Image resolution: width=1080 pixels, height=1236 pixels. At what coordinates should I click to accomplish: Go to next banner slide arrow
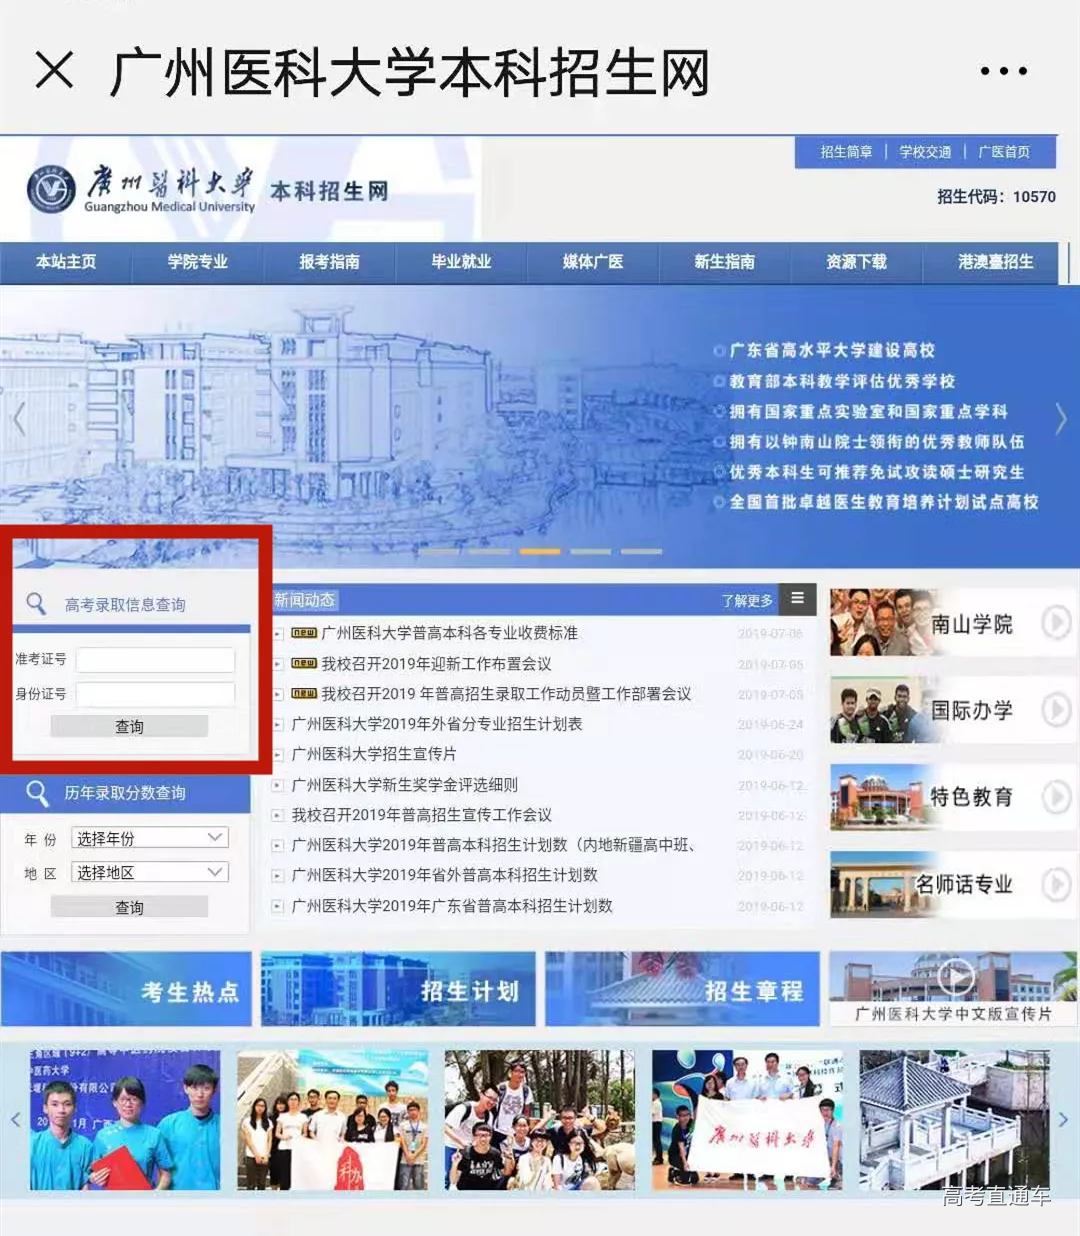[x=1061, y=419]
